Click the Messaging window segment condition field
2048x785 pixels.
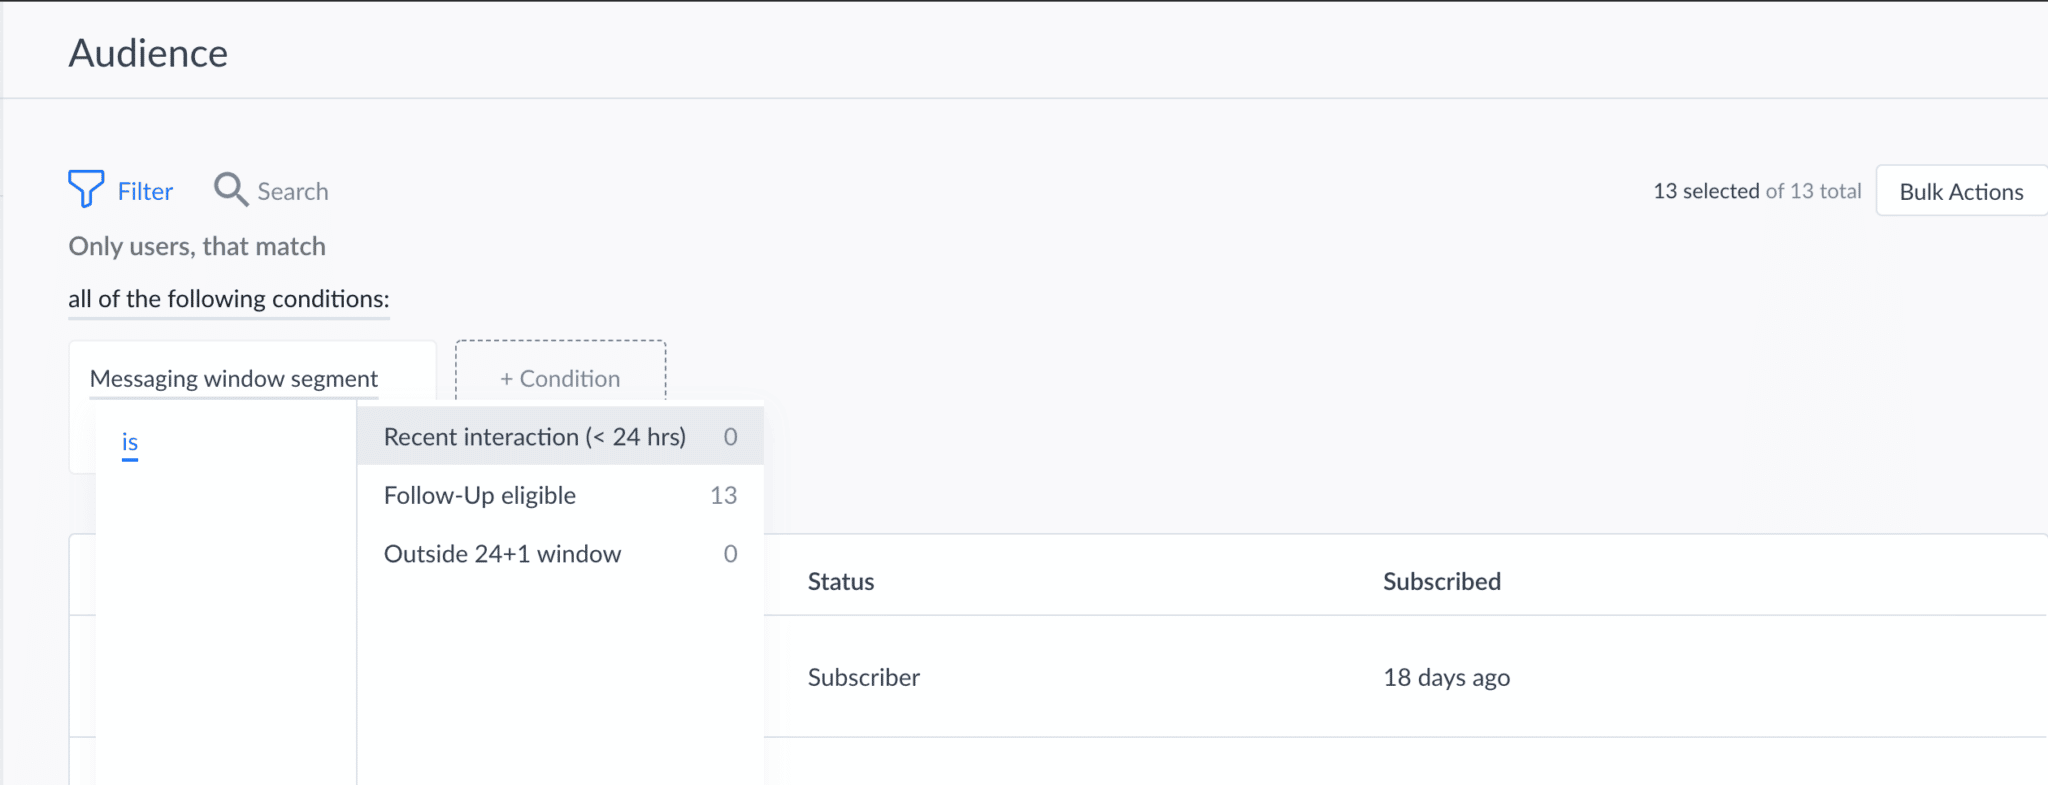point(233,379)
